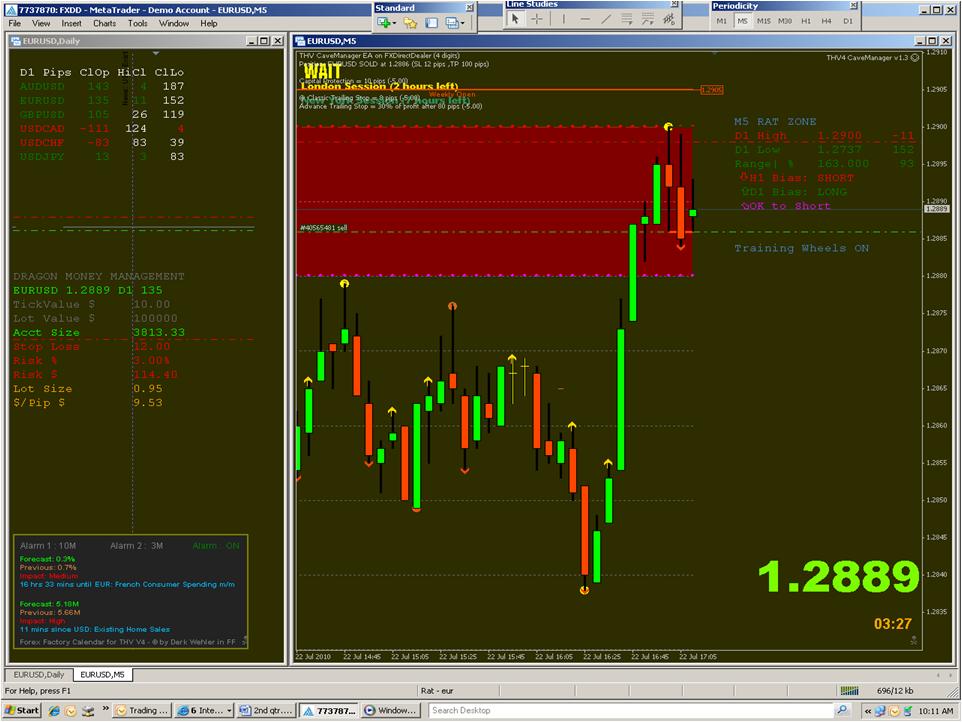The width and height of the screenshot is (962, 722).
Task: Expand hidden Quick Launch icons chevron
Action: (106, 709)
